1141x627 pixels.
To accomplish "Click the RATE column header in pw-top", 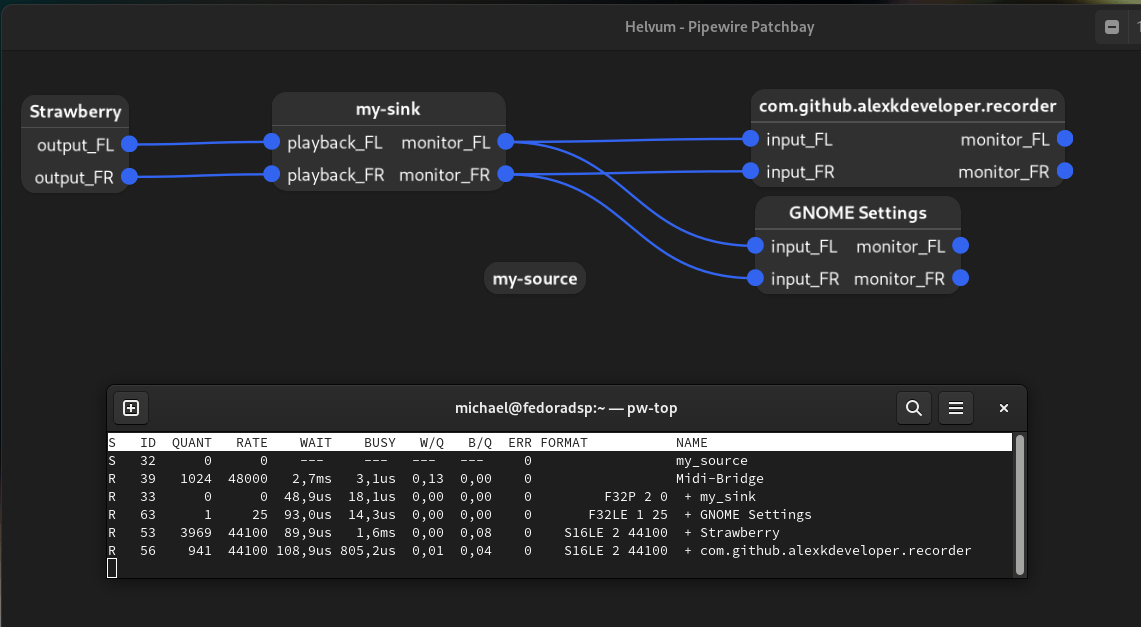I will coord(252,443).
